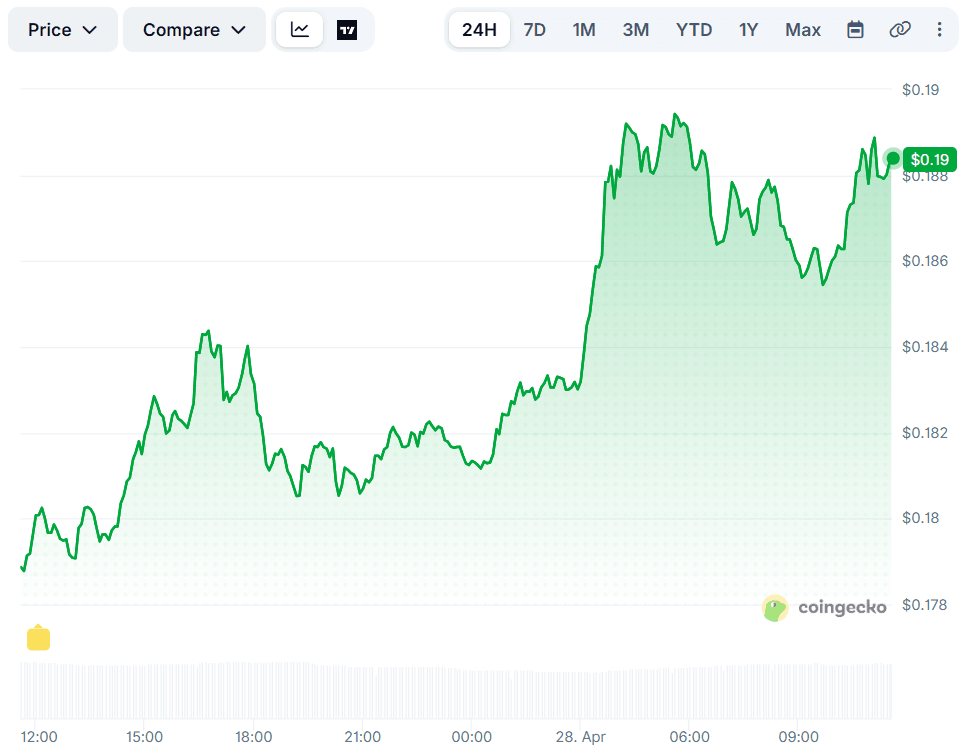Click the 28. Apr date marker
The width and height of the screenshot is (961, 755).
coord(580,737)
